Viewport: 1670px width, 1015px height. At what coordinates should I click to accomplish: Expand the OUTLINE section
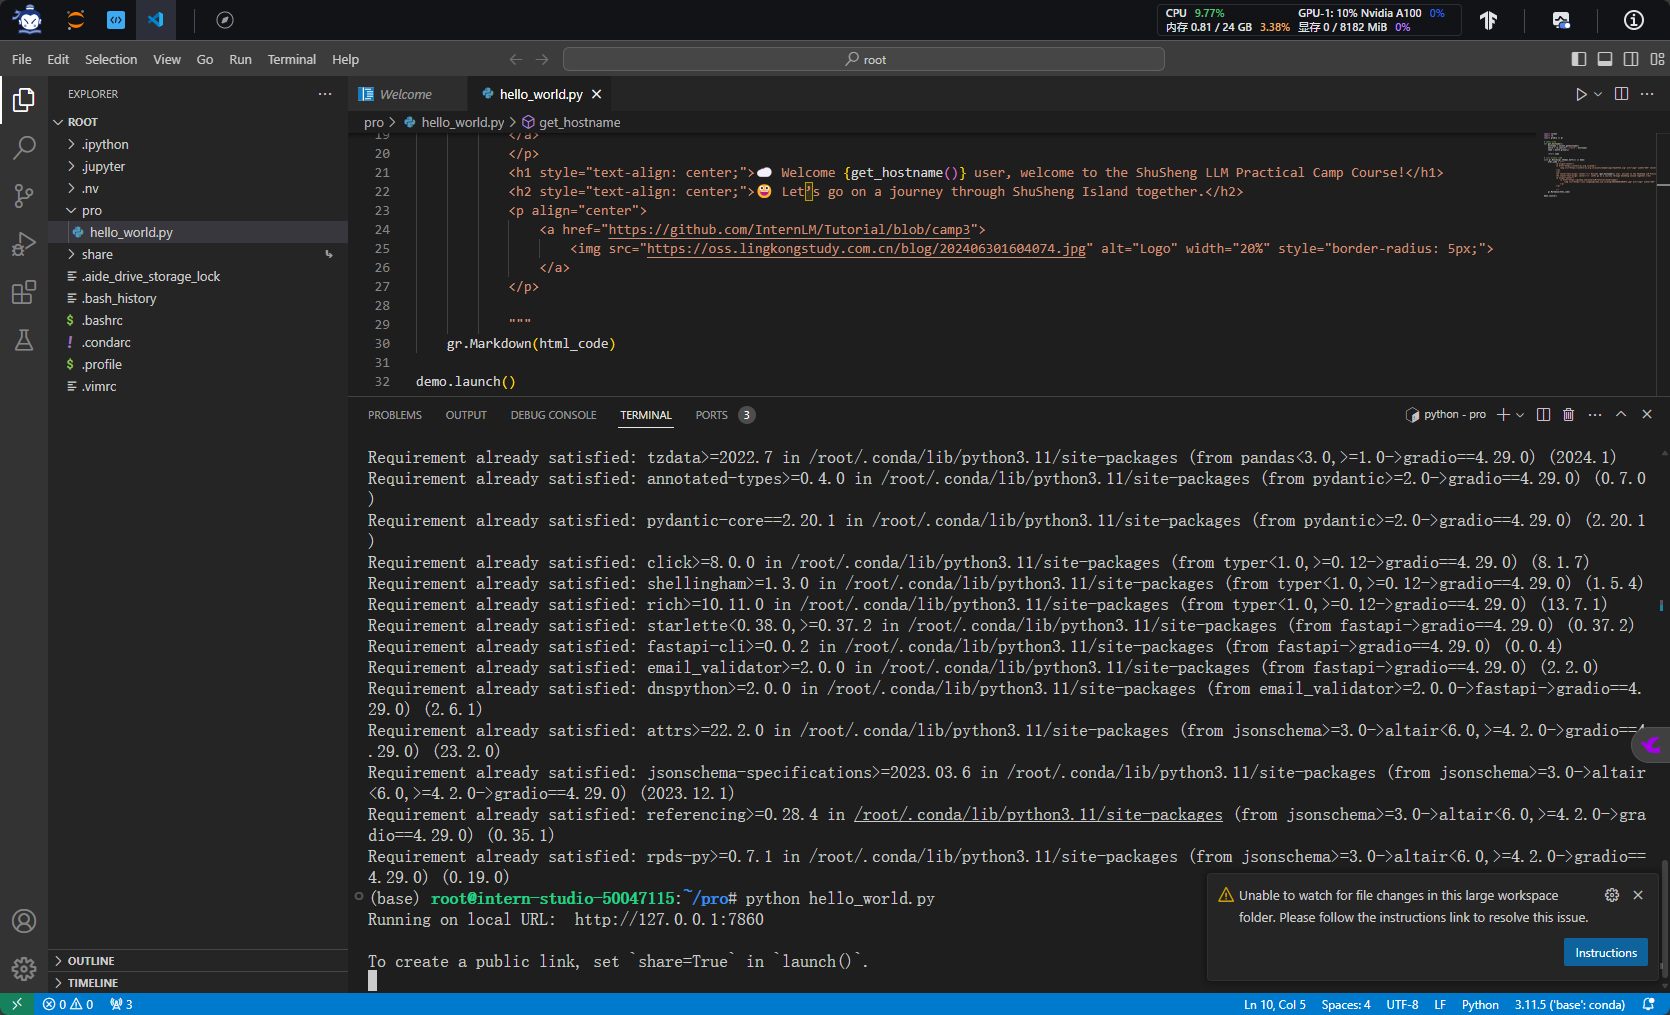[198, 961]
